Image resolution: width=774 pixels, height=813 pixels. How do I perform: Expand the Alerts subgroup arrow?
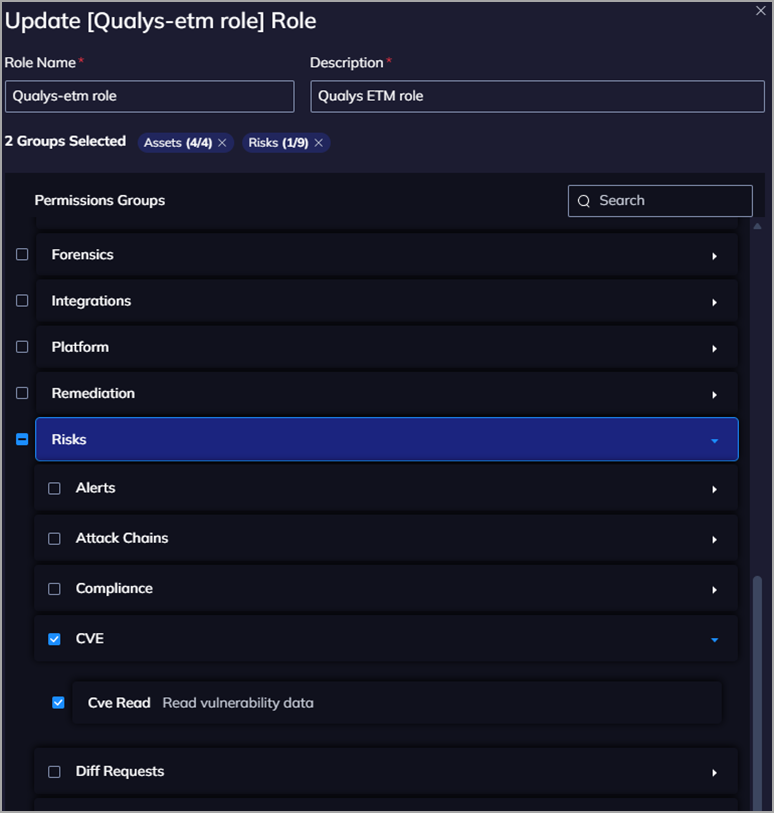pyautogui.click(x=714, y=489)
